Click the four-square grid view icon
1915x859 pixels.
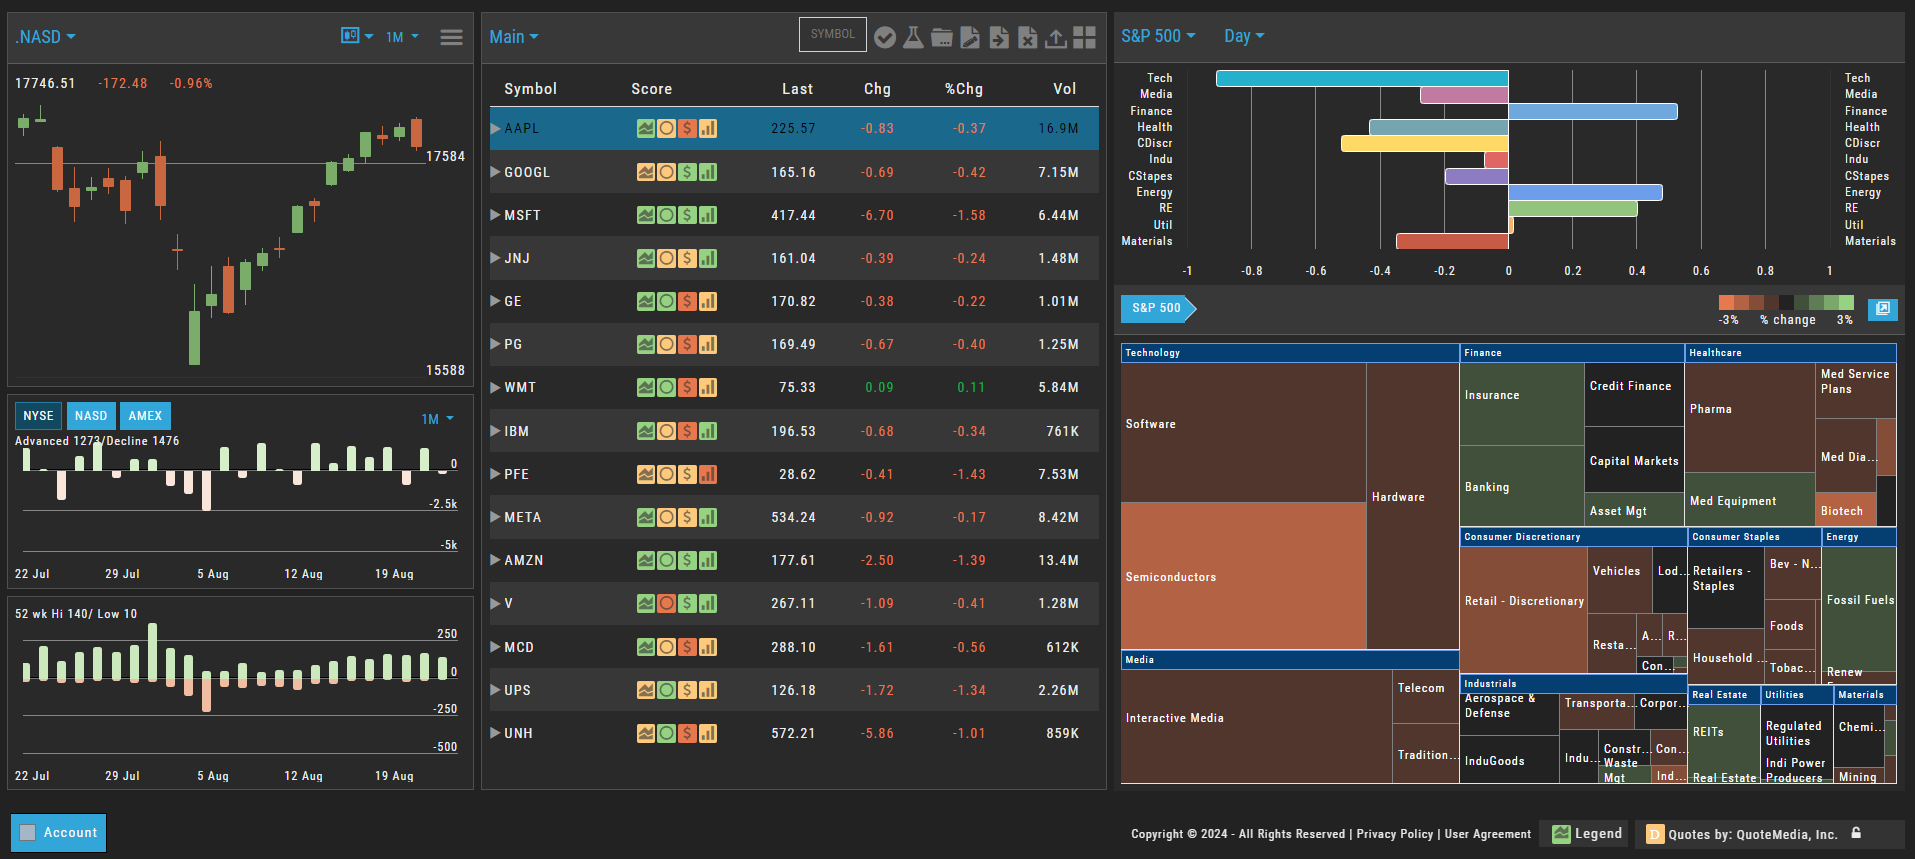click(x=1084, y=37)
